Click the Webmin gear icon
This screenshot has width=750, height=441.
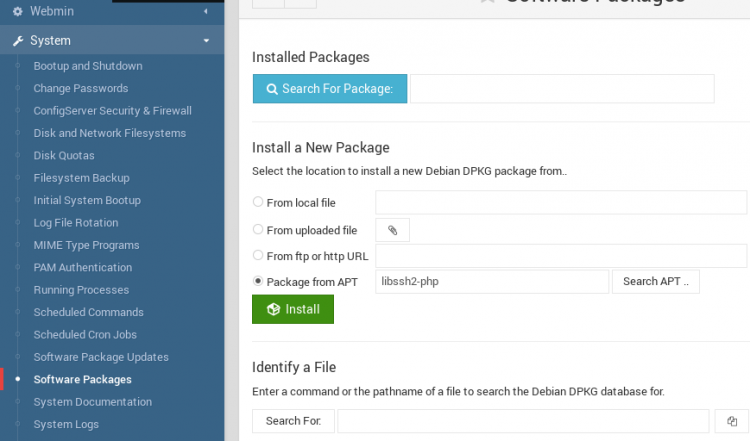click(x=17, y=11)
